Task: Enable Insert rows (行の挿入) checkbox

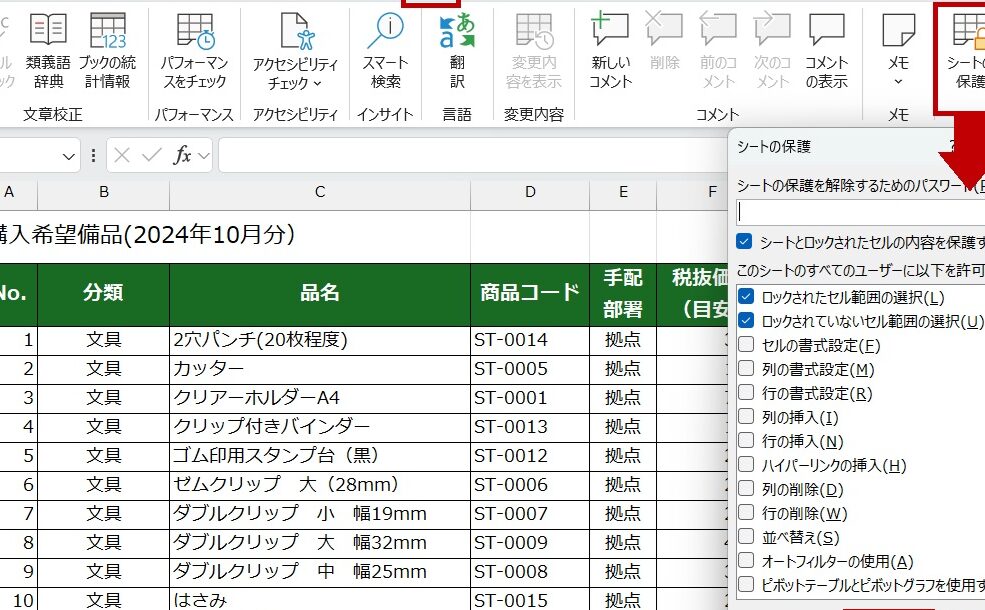Action: click(746, 440)
